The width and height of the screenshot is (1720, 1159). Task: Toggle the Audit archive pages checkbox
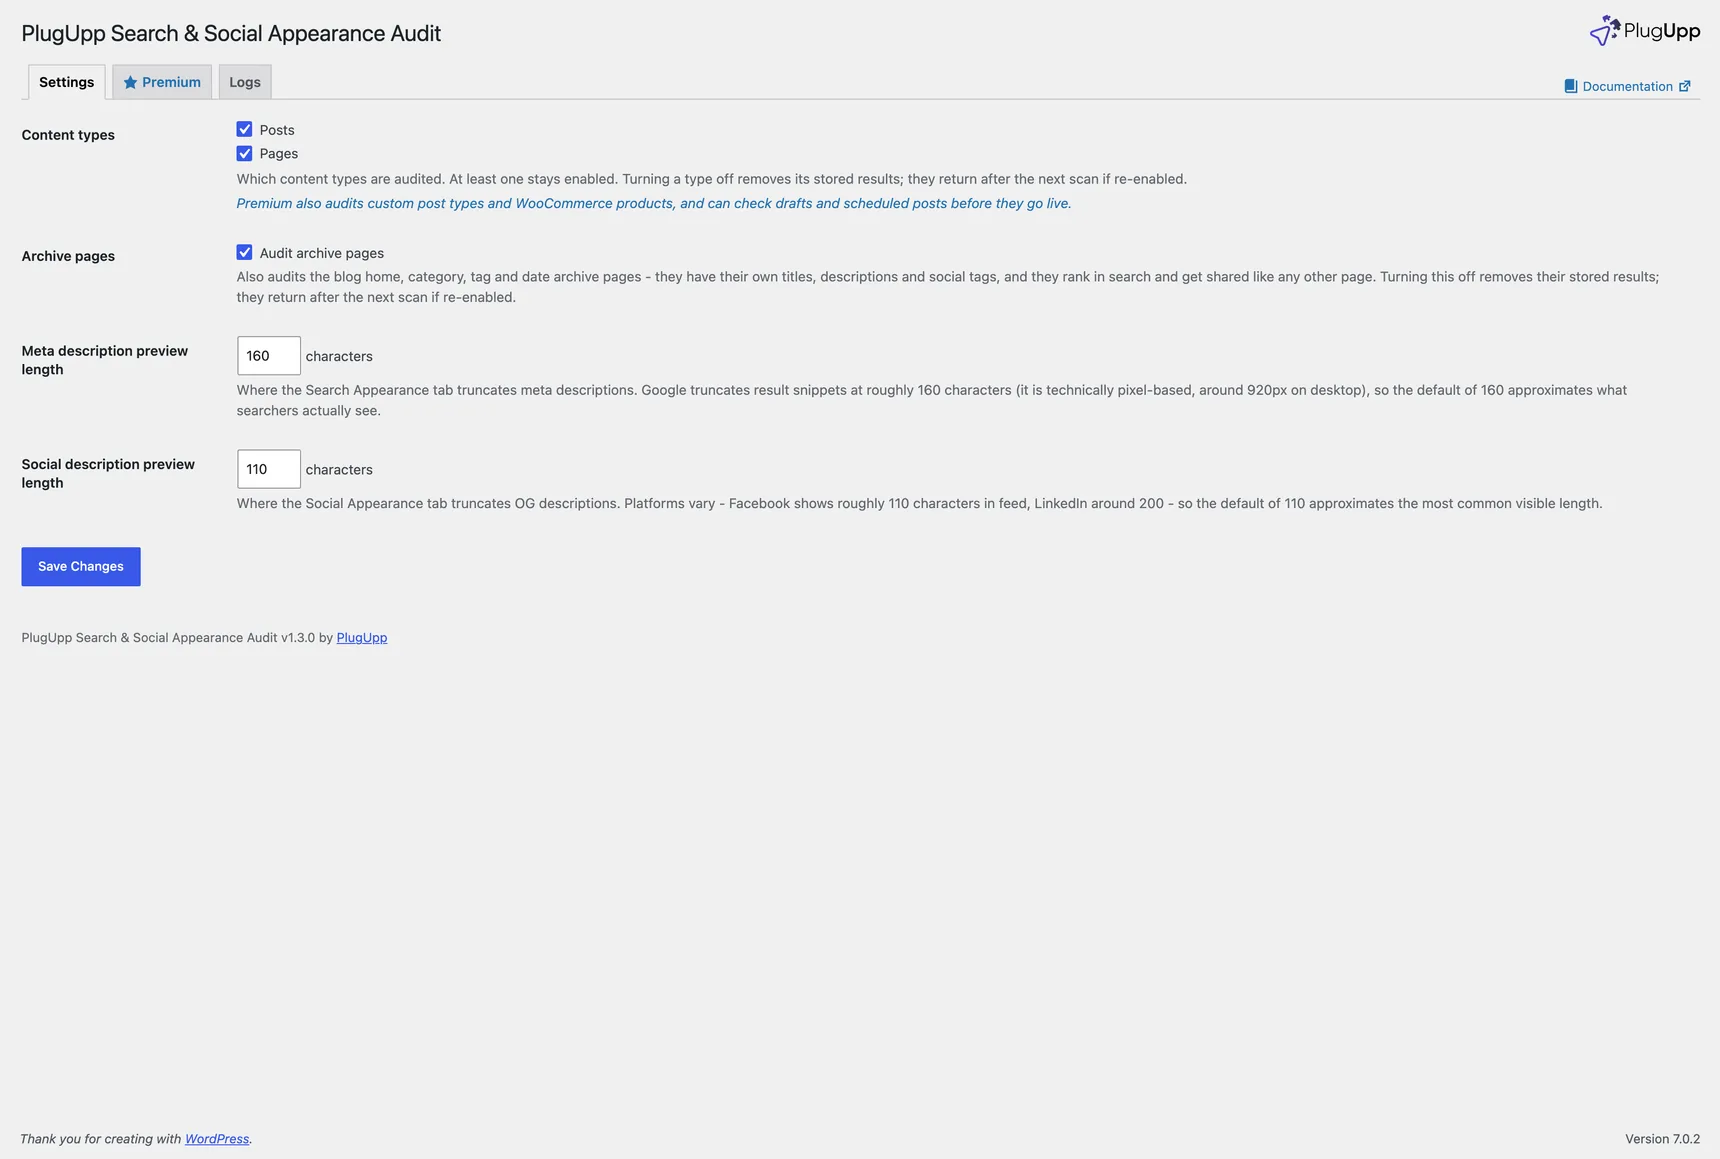click(244, 252)
